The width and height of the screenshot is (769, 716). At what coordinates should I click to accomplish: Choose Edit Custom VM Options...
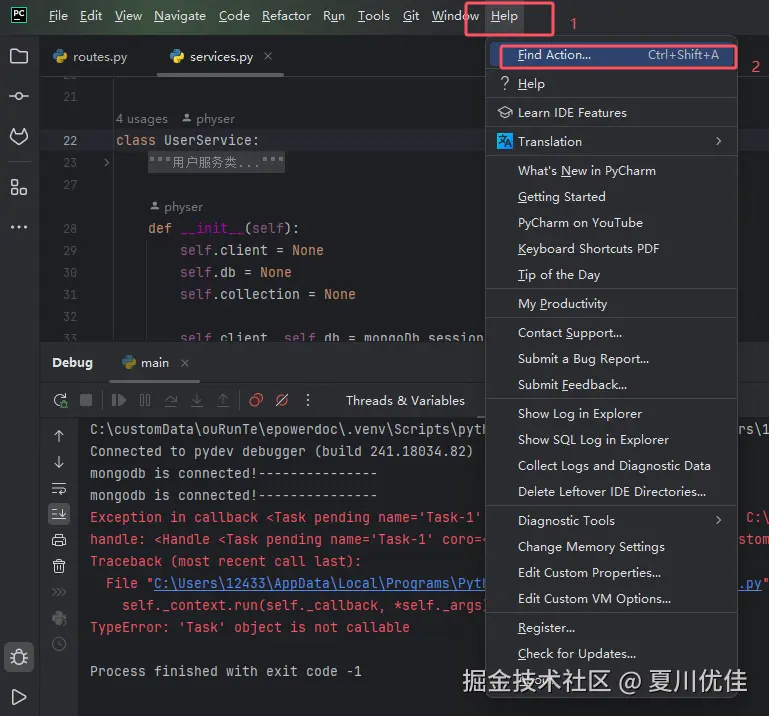612,598
